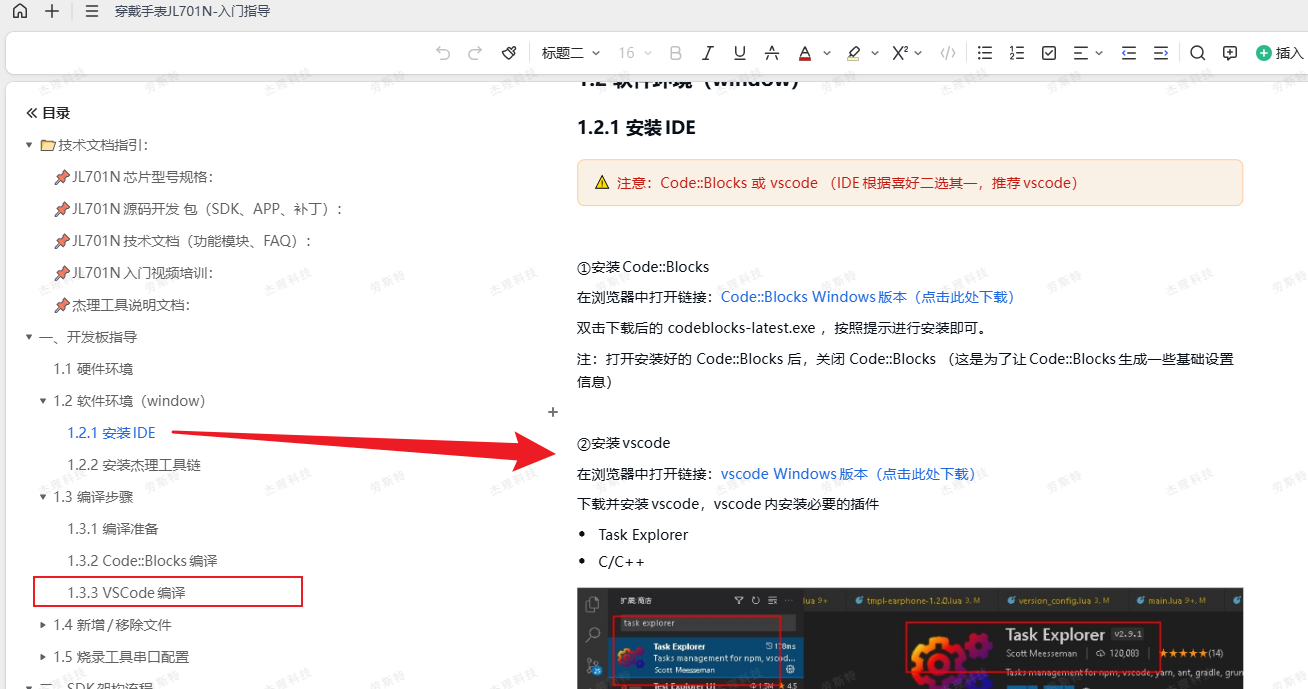
Task: Open the vscode Windows 版本 download link
Action: pos(848,474)
